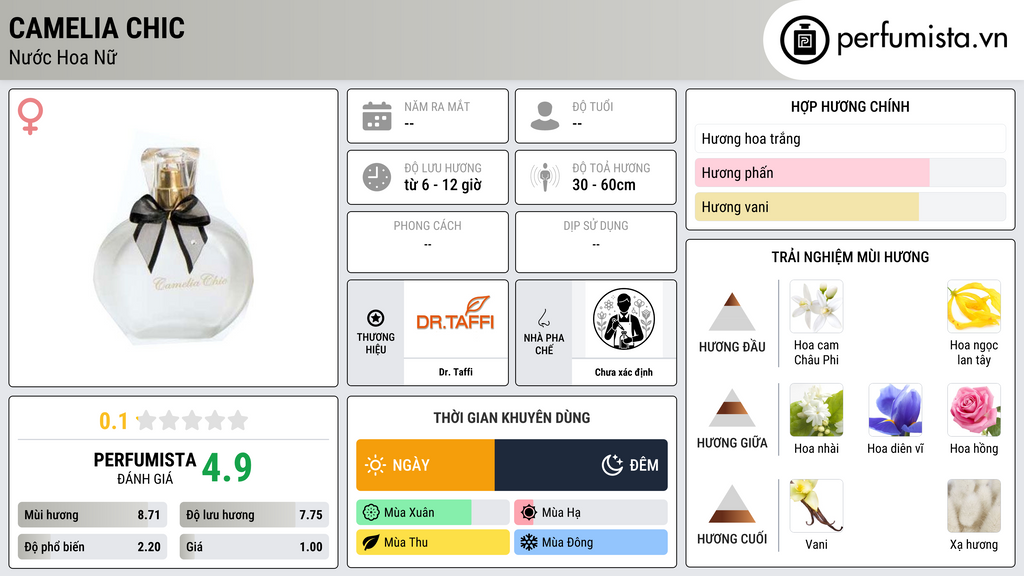Click the Độ phổ biến 2.20 score bar
The image size is (1024, 576).
[92, 547]
